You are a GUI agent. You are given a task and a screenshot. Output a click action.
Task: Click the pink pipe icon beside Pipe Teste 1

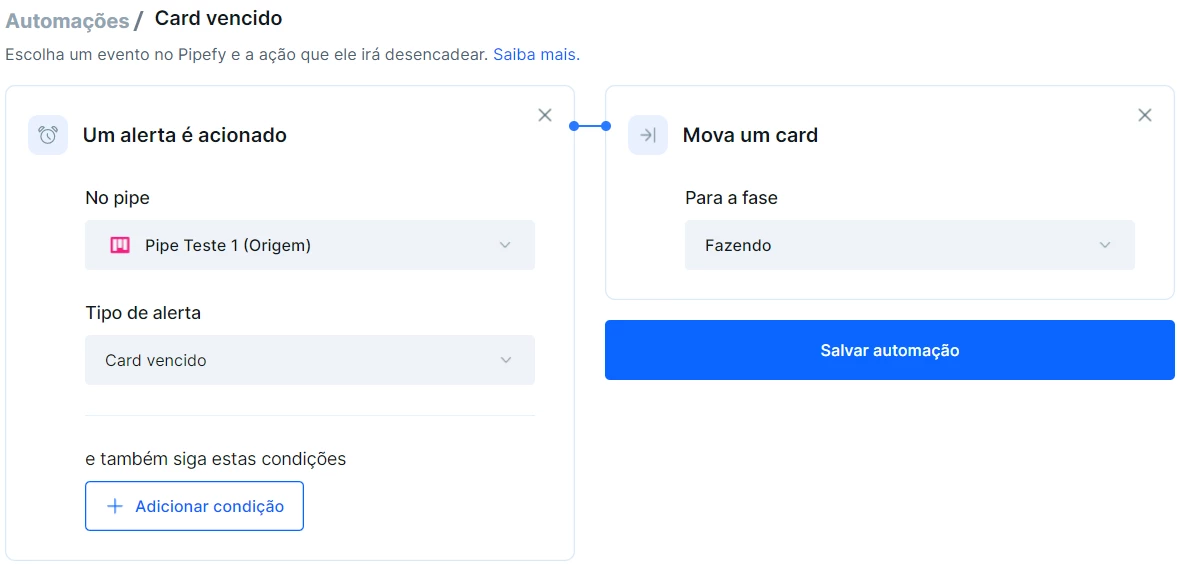pyautogui.click(x=121, y=245)
